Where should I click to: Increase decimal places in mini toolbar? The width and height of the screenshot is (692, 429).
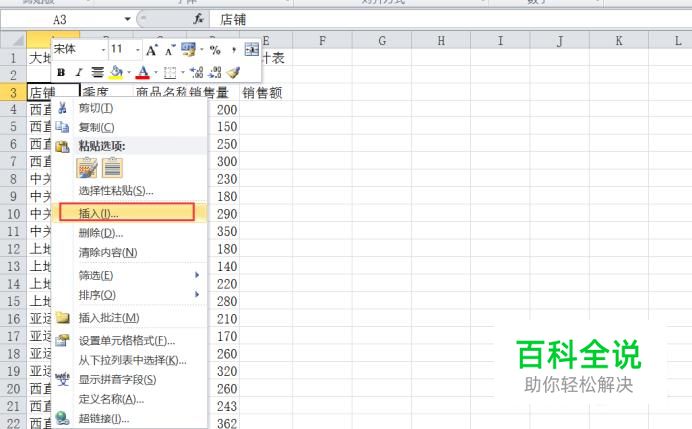pyautogui.click(x=196, y=72)
